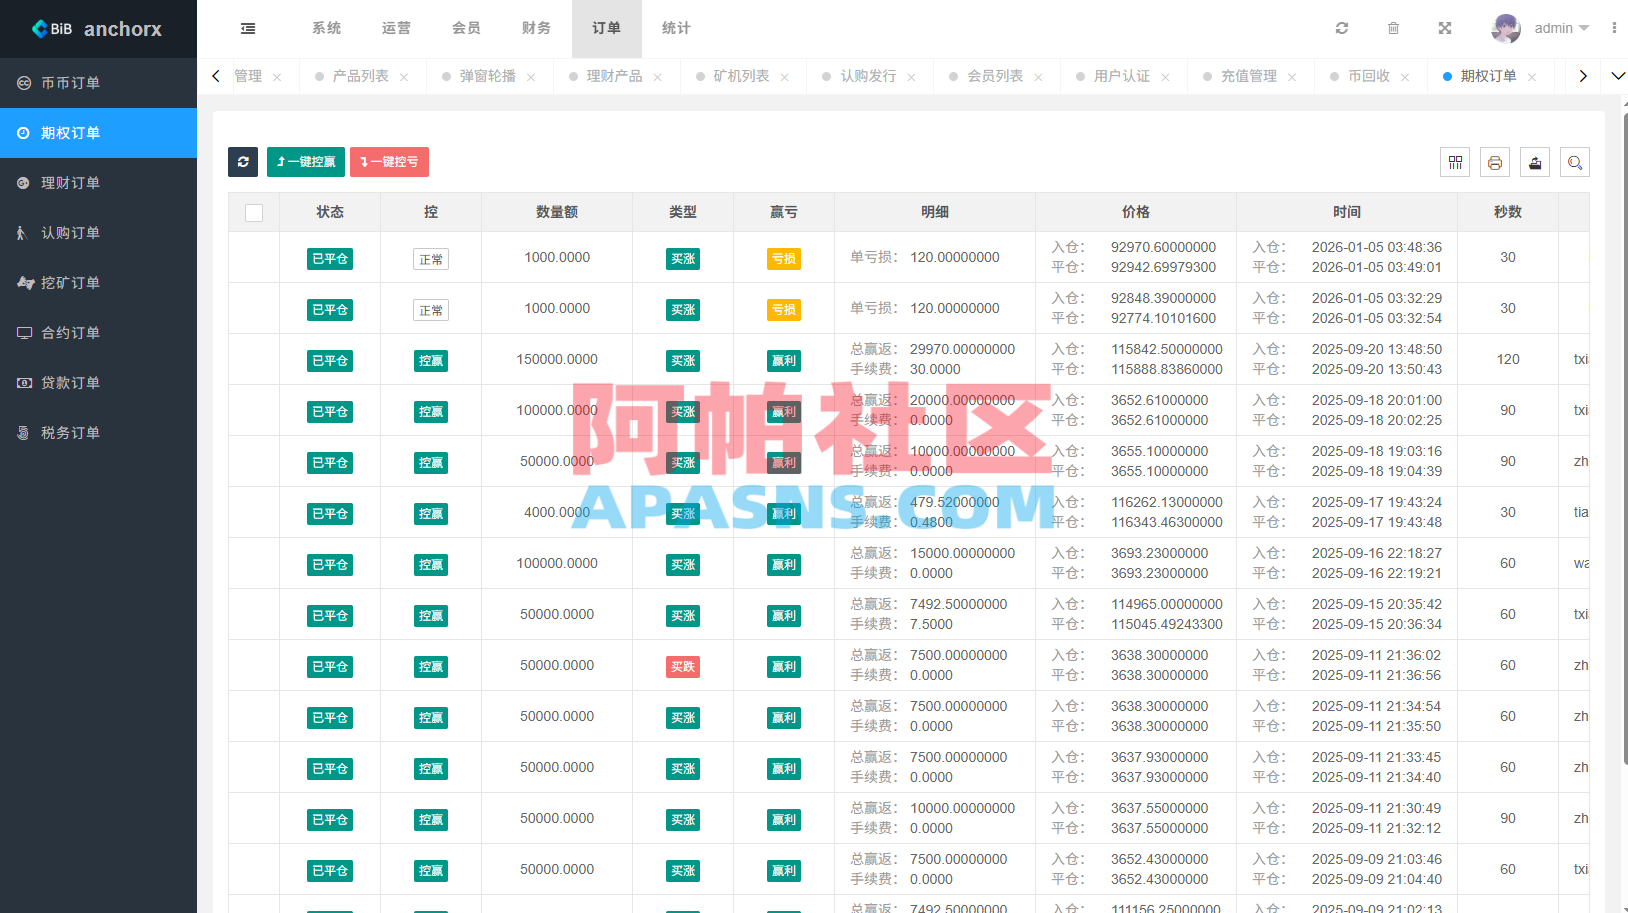
Task: Open 理财订单 in sidebar
Action: 98,183
